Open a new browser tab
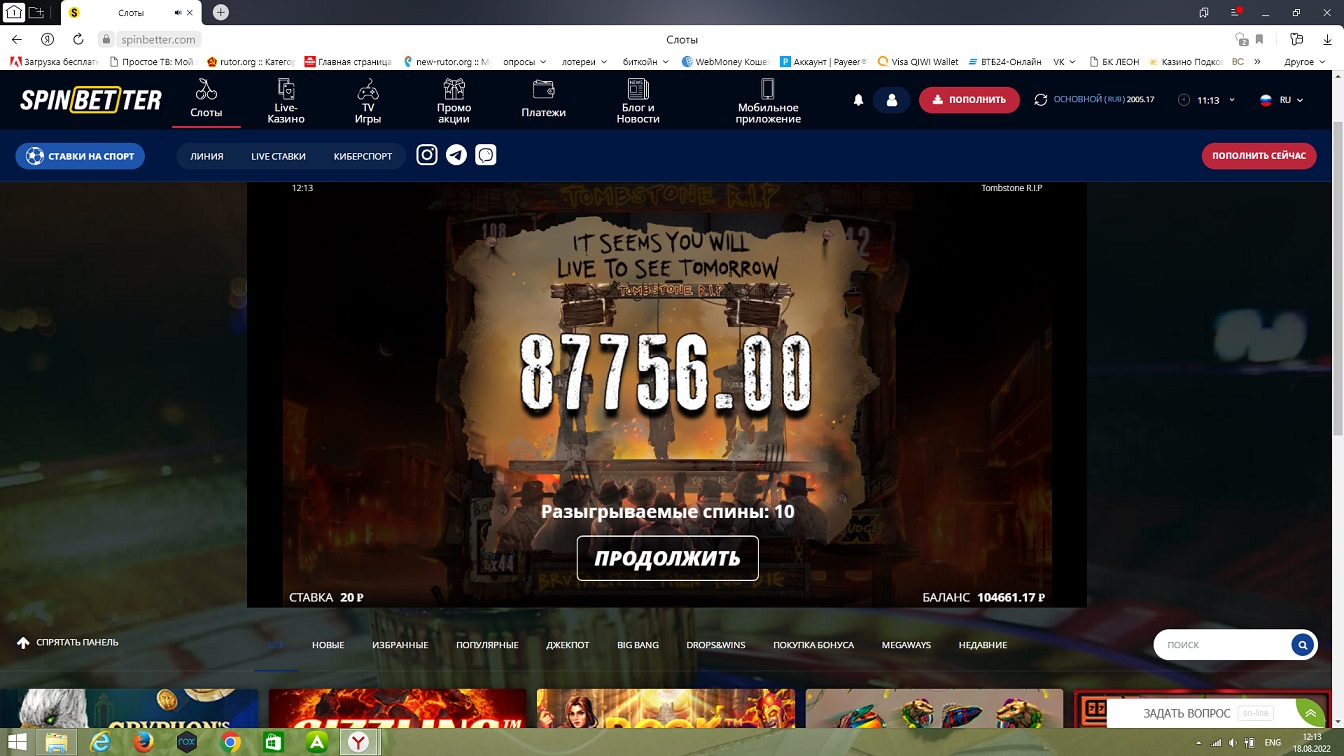 (221, 12)
